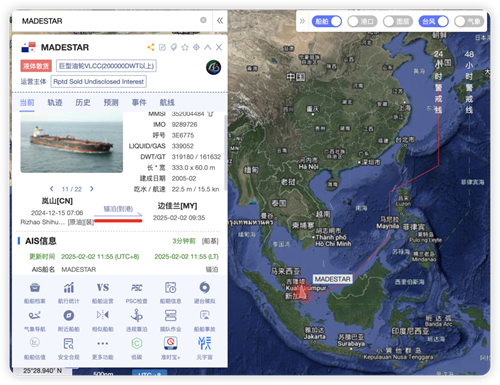This screenshot has height=385, width=500.
Task: Open the 附近船舶 nearby ships icon
Action: click(x=69, y=315)
